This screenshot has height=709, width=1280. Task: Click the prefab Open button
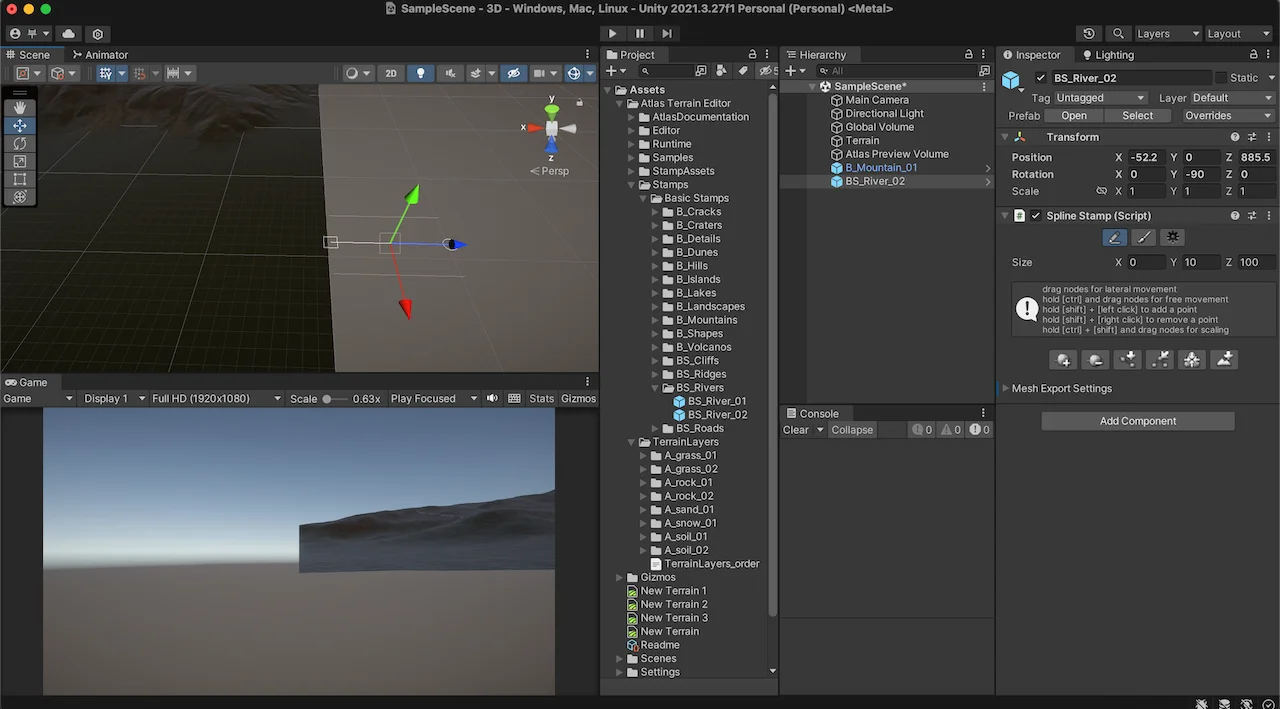[x=1074, y=116]
